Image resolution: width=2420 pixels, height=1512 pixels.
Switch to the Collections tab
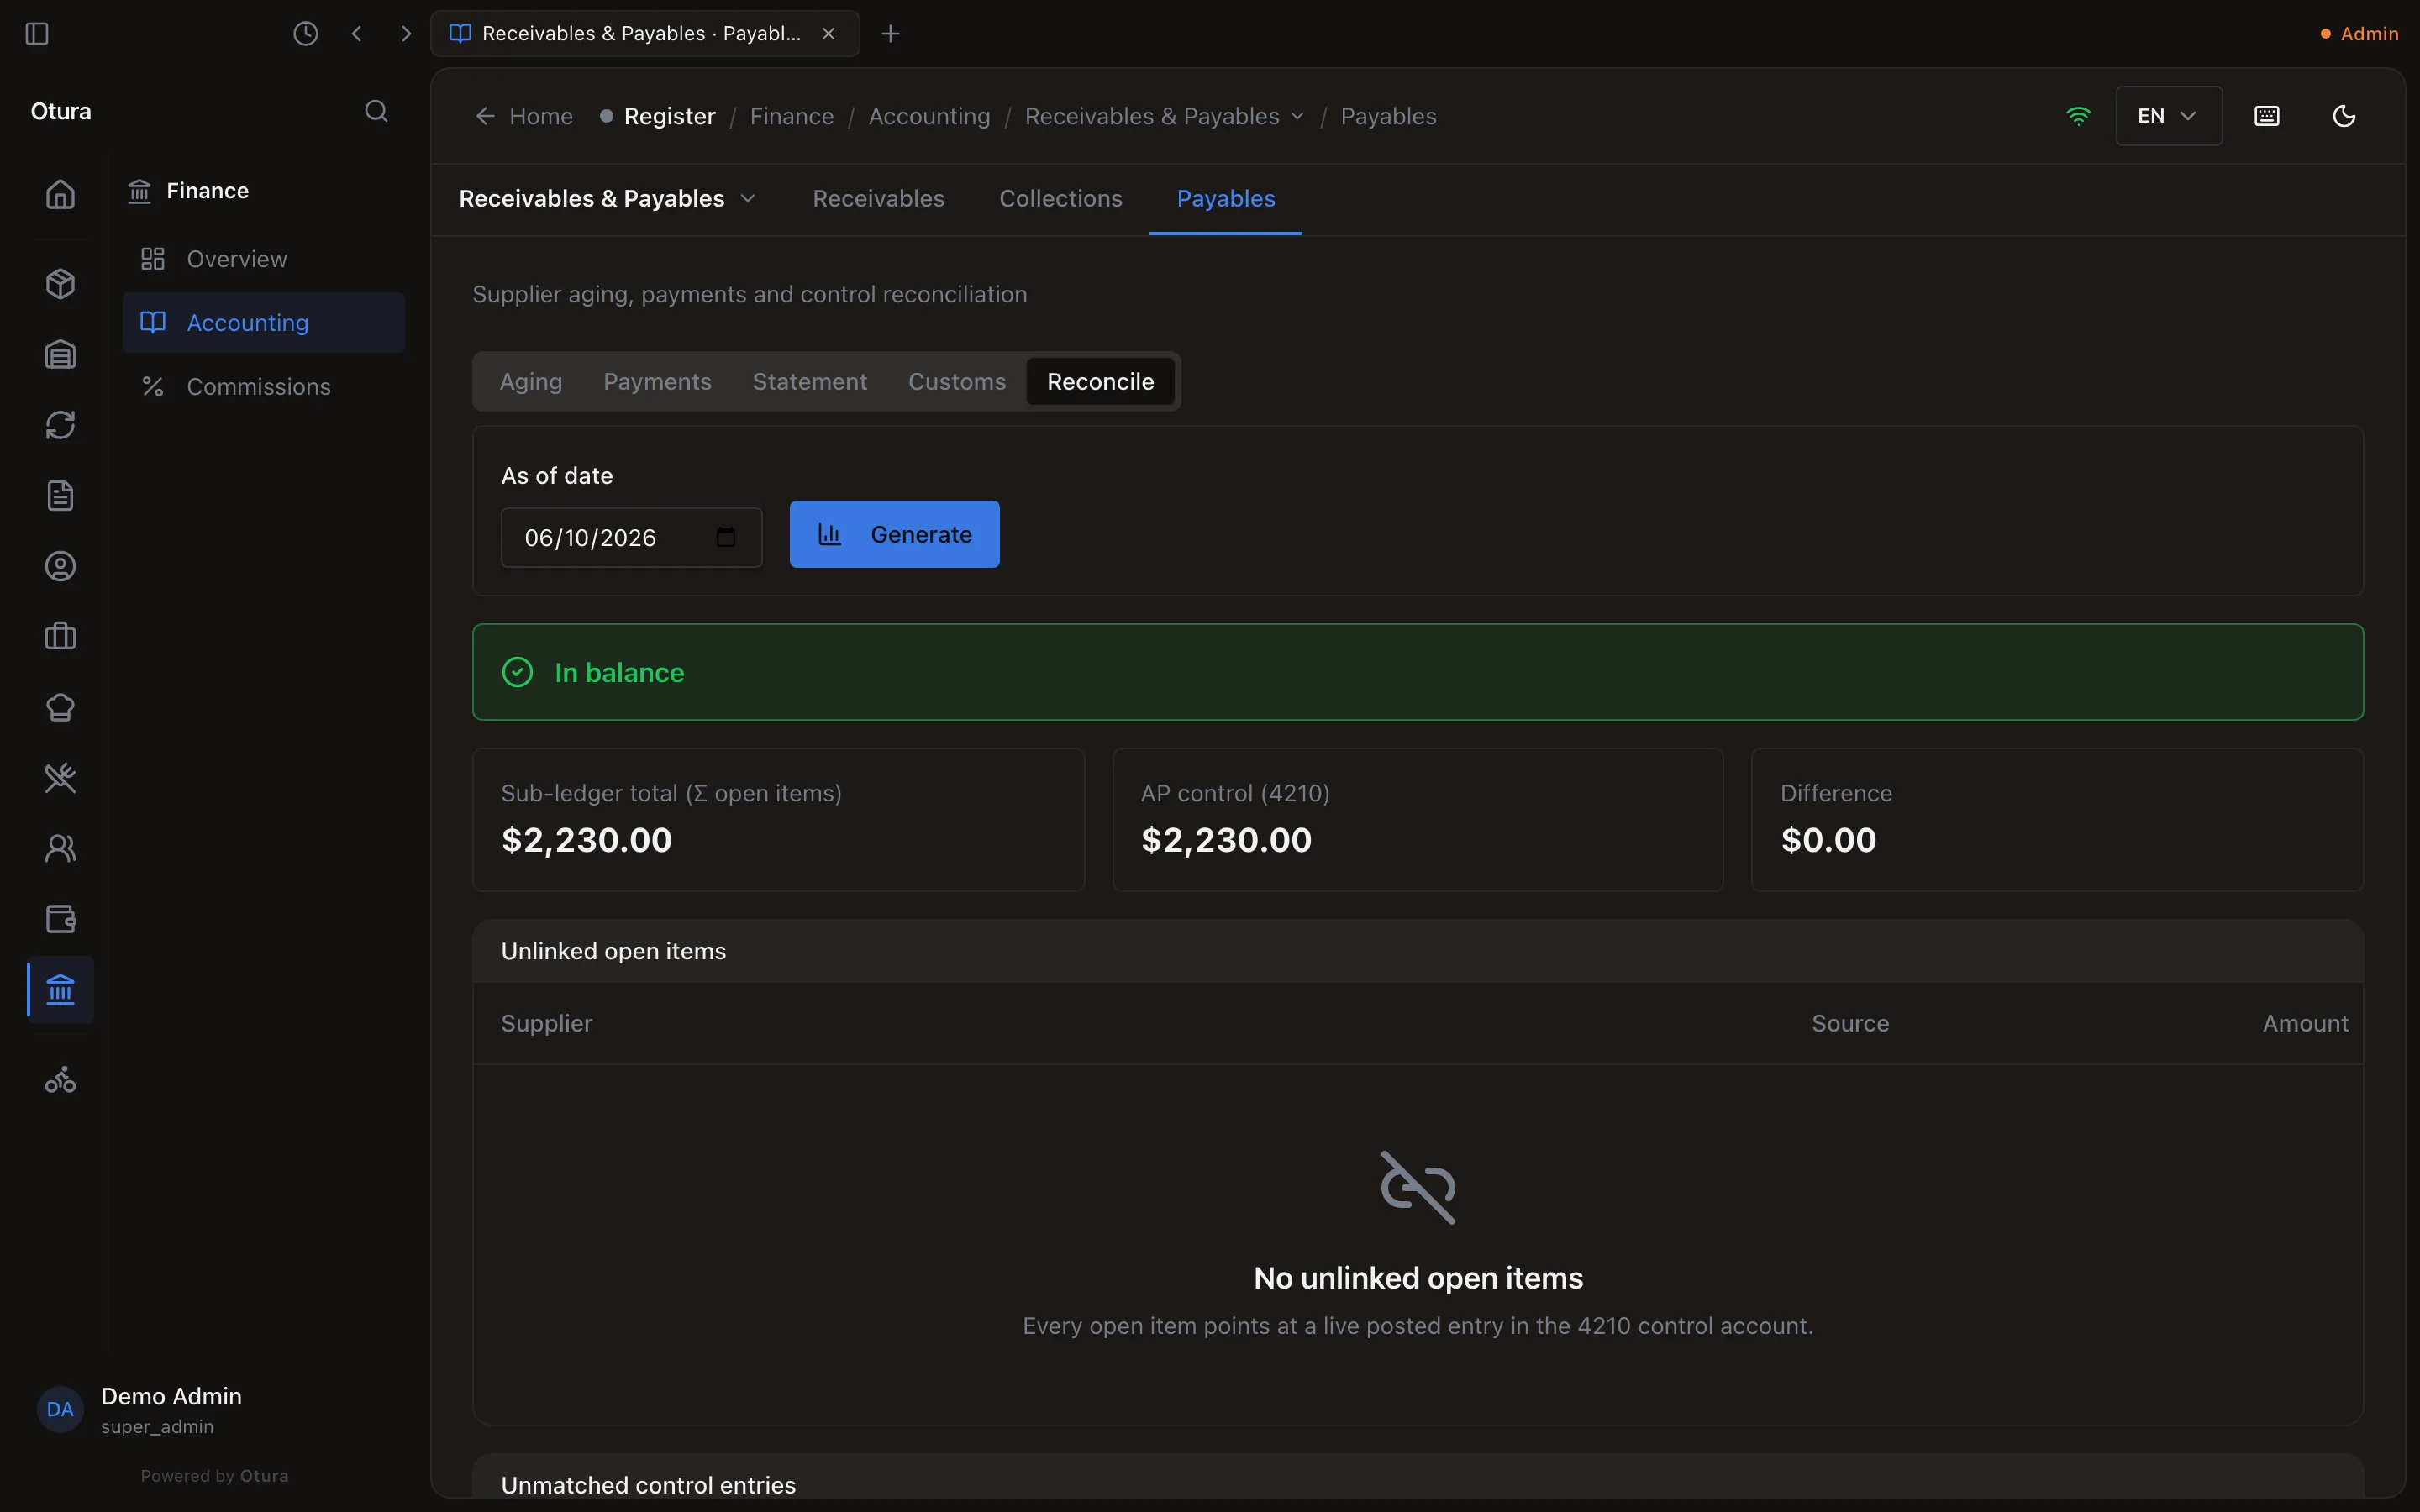[x=1060, y=199]
